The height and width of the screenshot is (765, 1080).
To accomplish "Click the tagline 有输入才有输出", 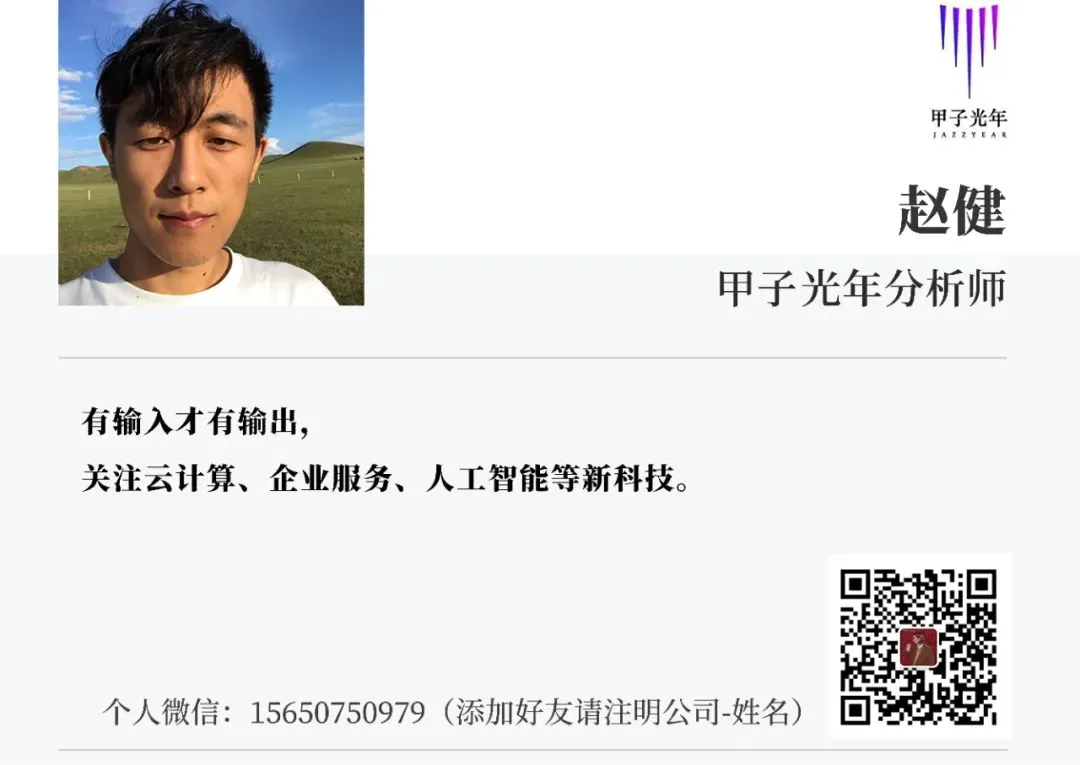I will coord(189,421).
